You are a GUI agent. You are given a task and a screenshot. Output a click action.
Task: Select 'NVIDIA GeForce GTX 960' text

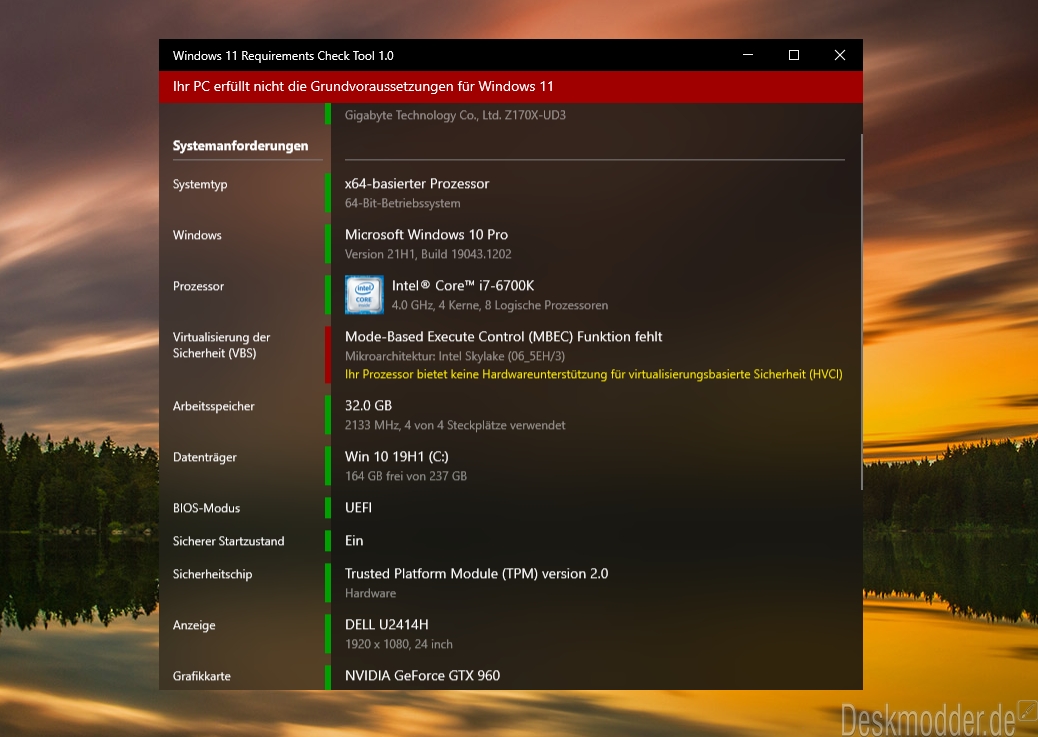(422, 675)
